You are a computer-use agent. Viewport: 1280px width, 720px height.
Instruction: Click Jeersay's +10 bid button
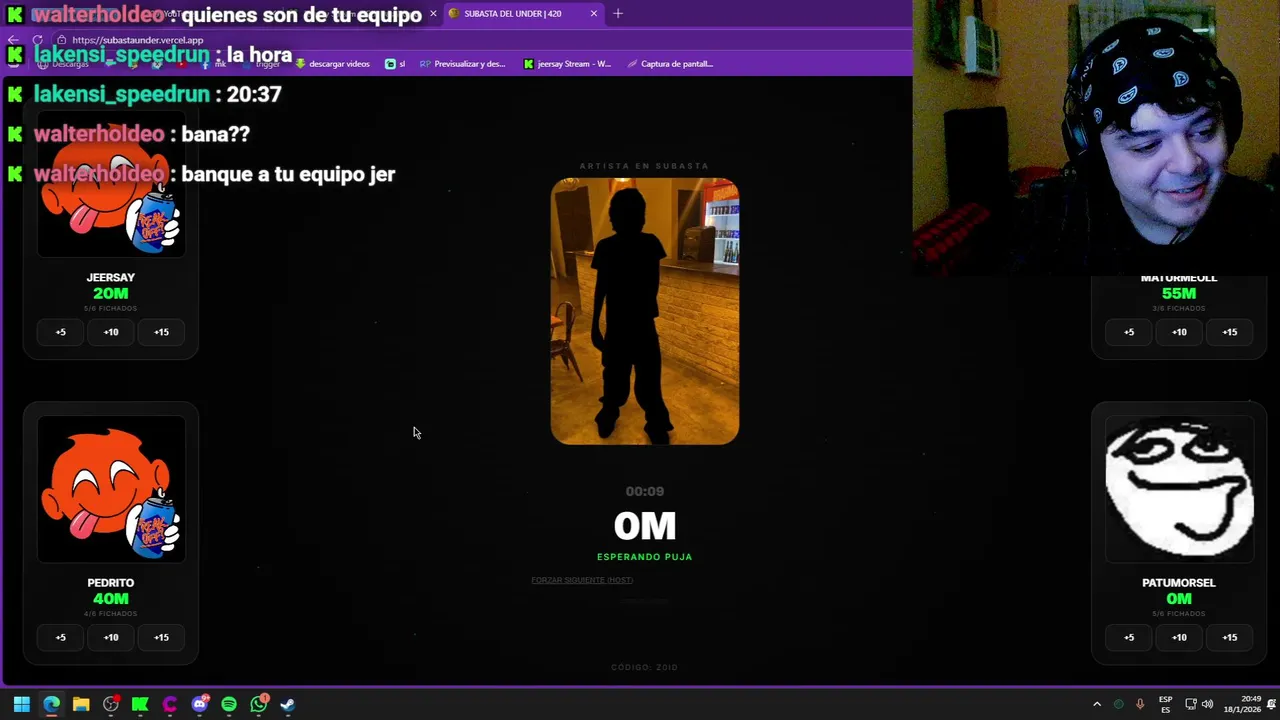111,332
